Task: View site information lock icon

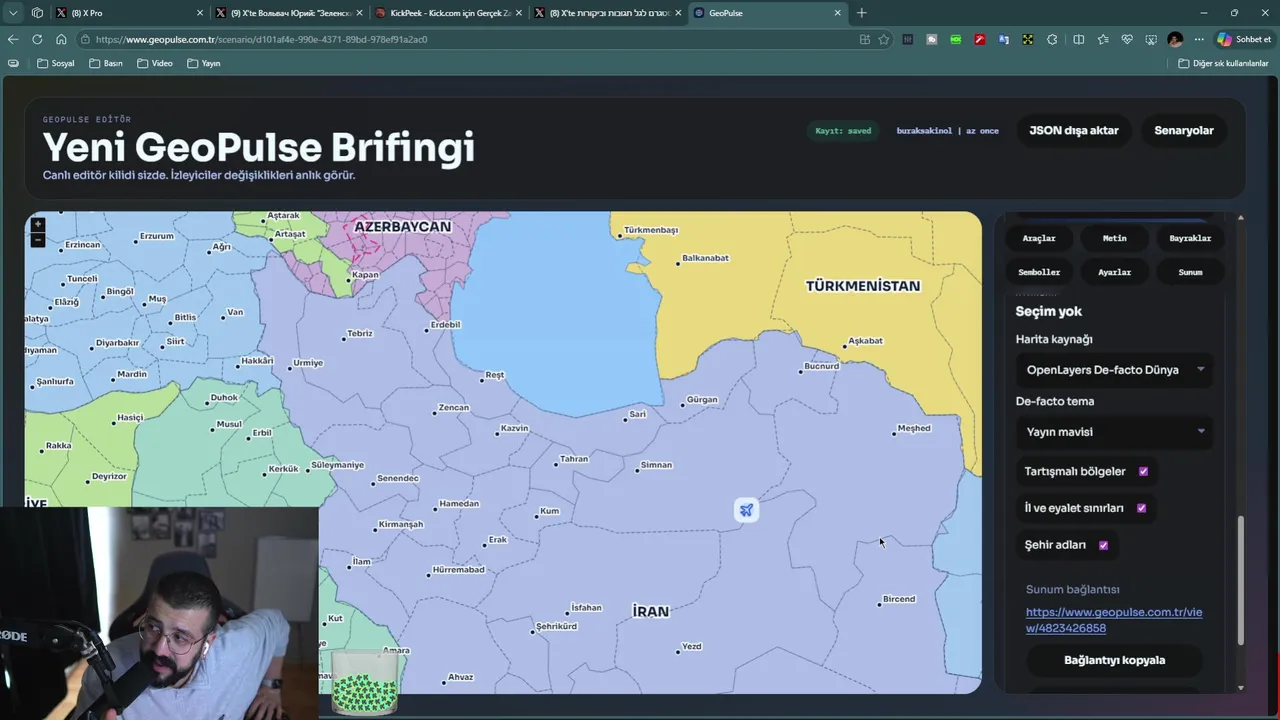Action: 87,39
